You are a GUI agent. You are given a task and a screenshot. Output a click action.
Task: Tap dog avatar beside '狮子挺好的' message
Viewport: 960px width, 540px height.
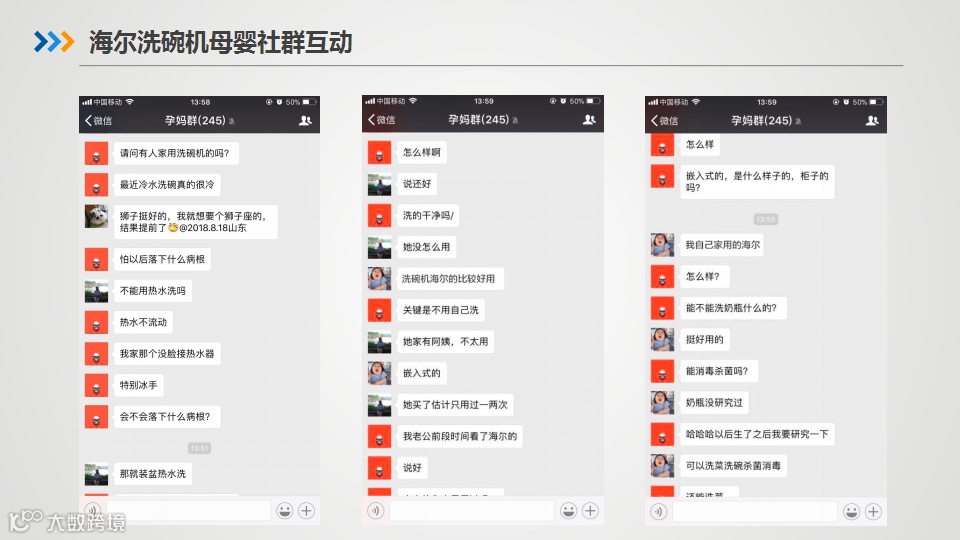coord(96,216)
